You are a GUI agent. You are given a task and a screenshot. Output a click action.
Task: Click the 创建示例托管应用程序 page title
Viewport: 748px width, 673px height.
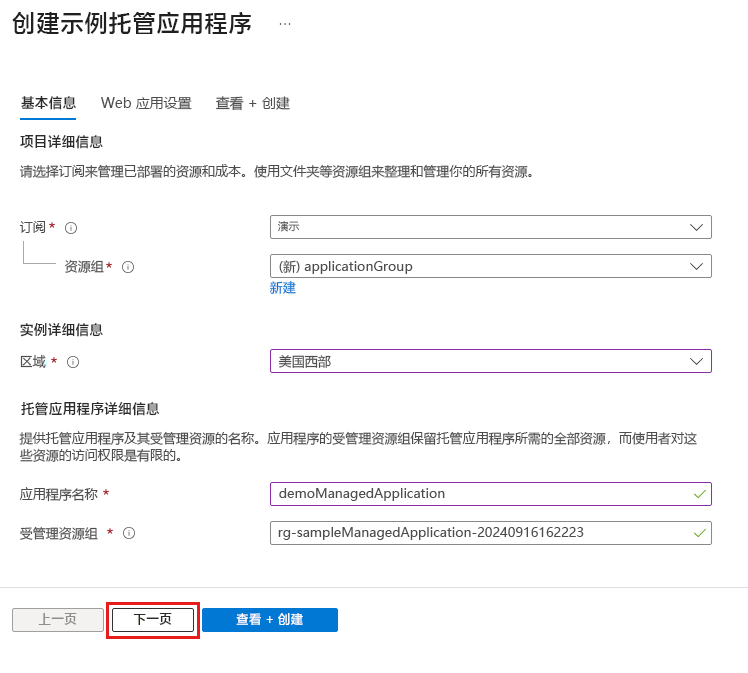[x=132, y=23]
